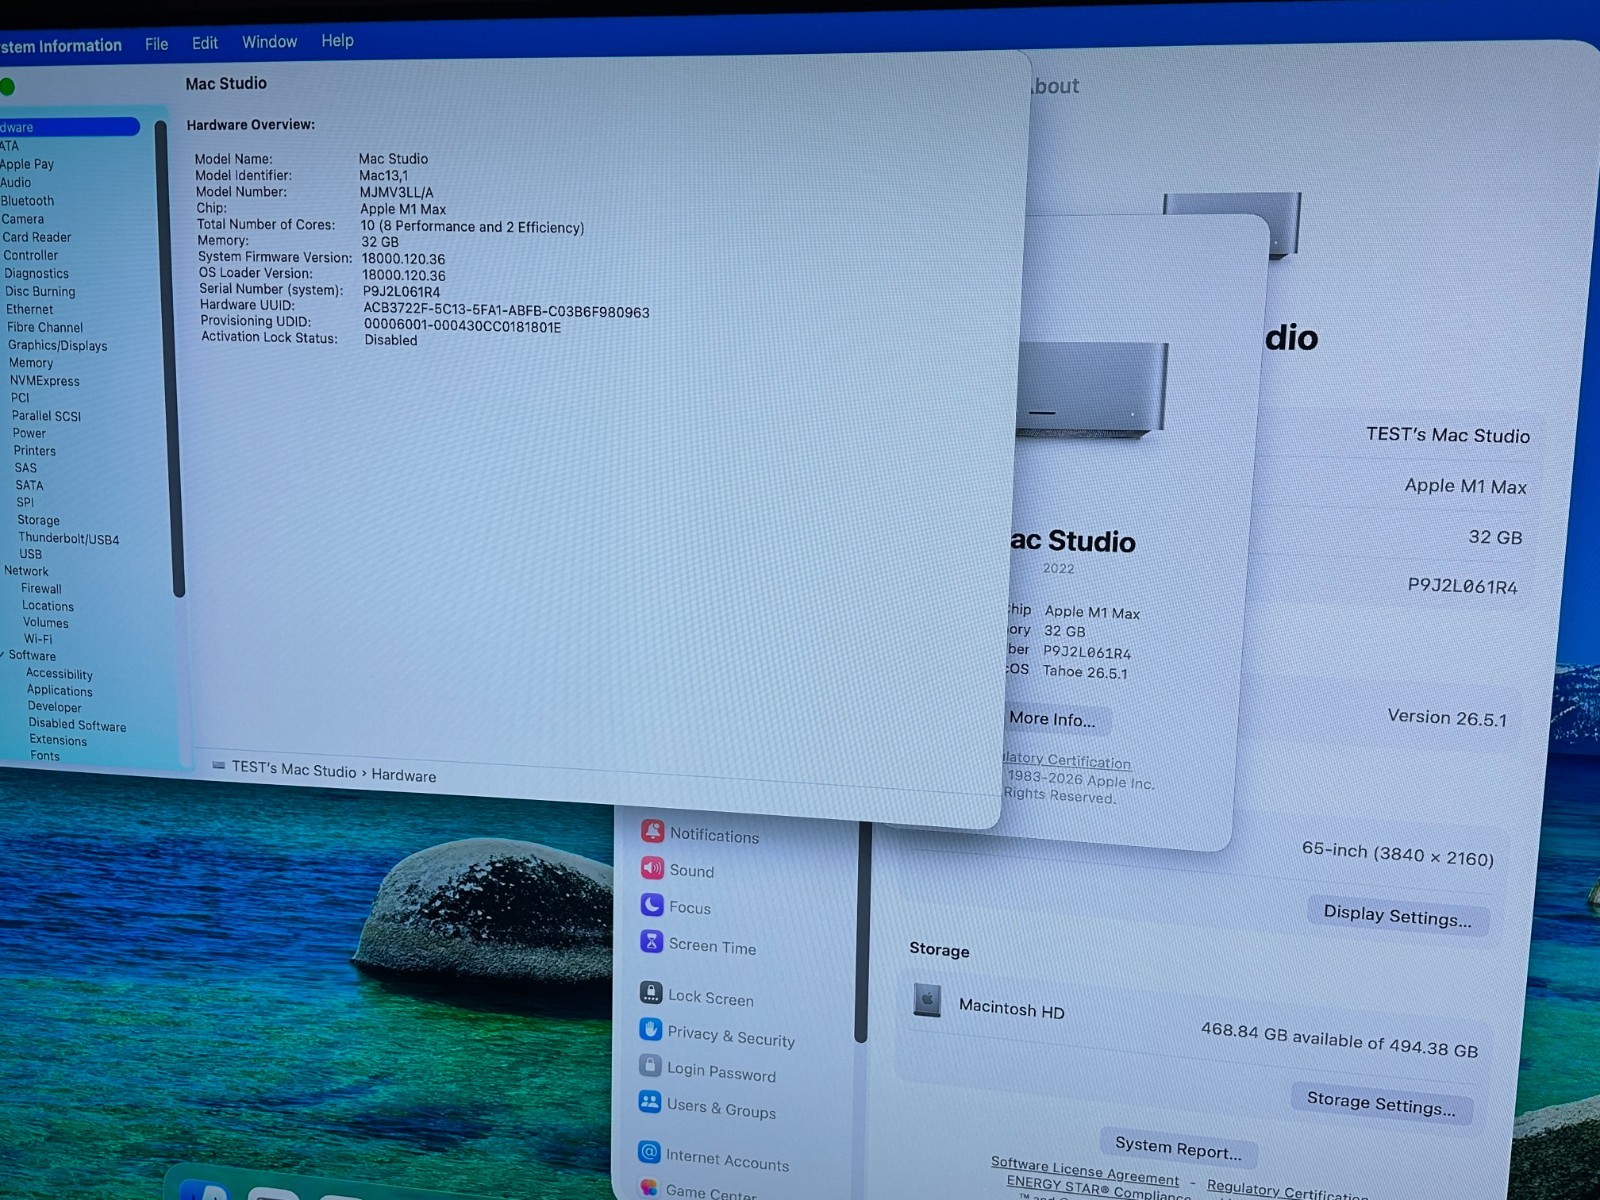Open the Privacy & Security hand icon
The image size is (1600, 1200).
tap(650, 1029)
